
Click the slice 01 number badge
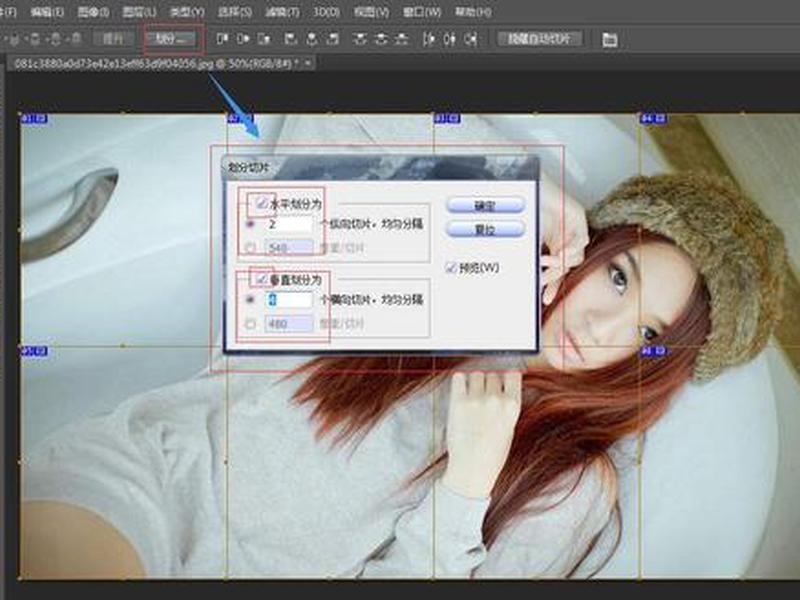click(x=34, y=119)
